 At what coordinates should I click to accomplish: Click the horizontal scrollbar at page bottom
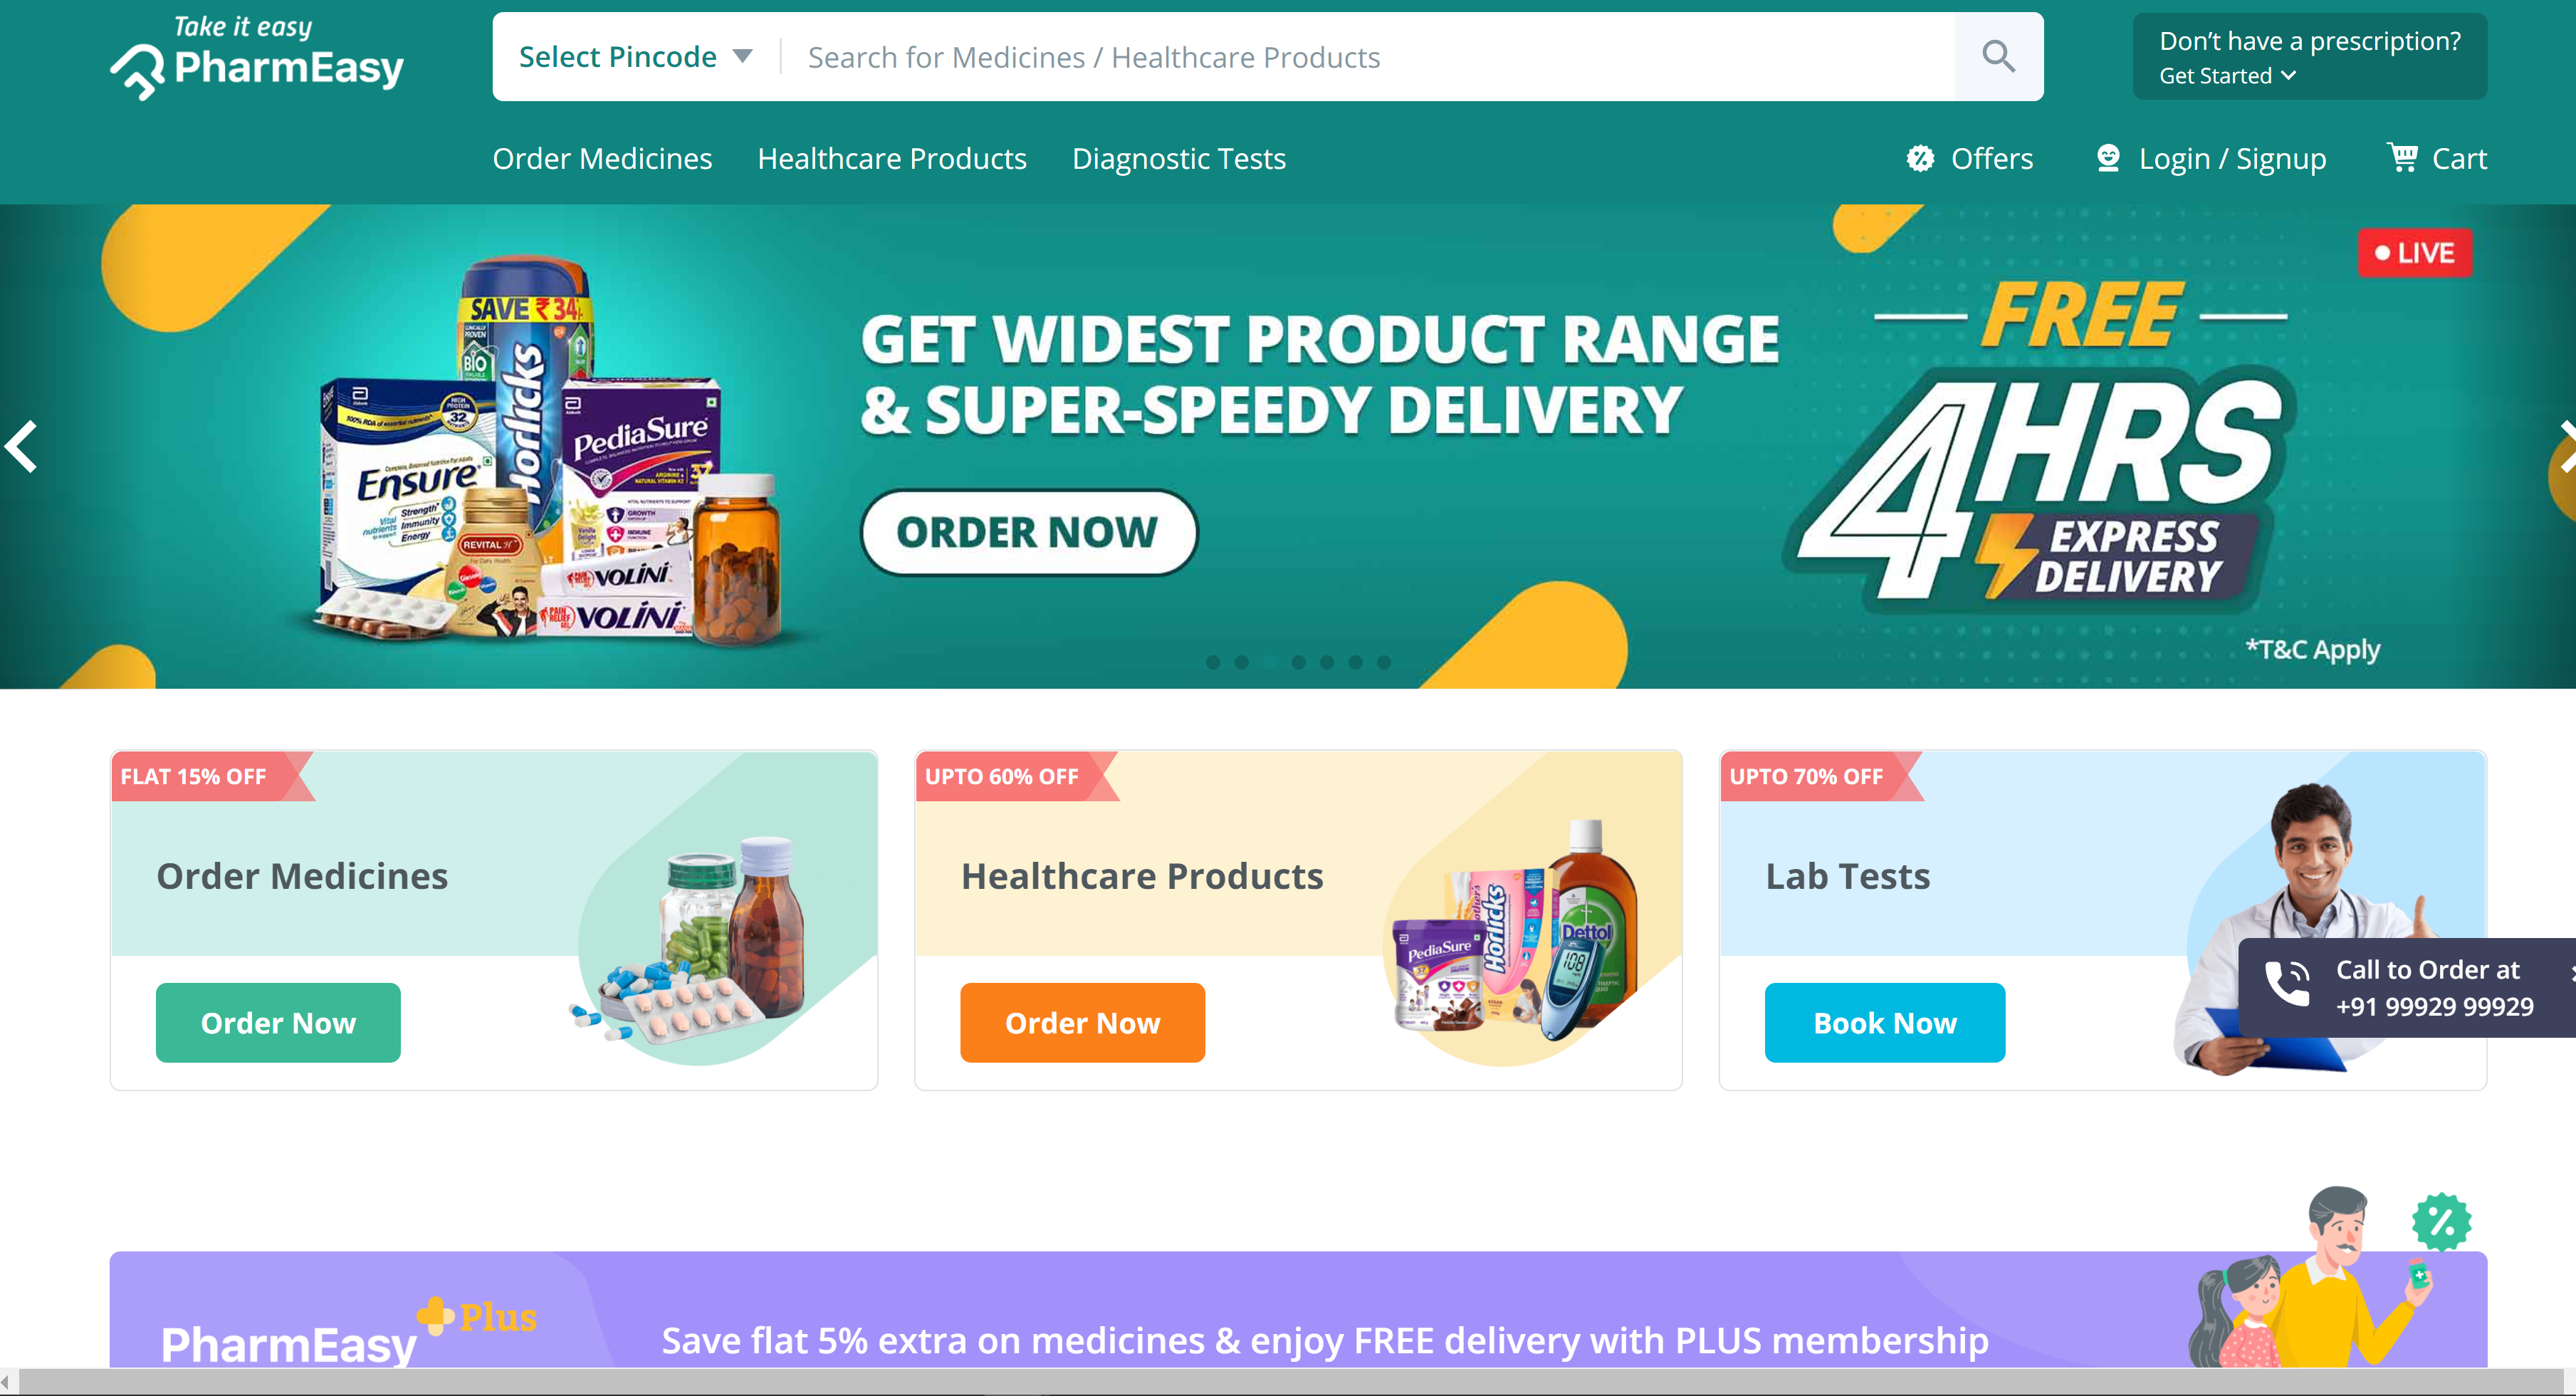[1288, 1381]
